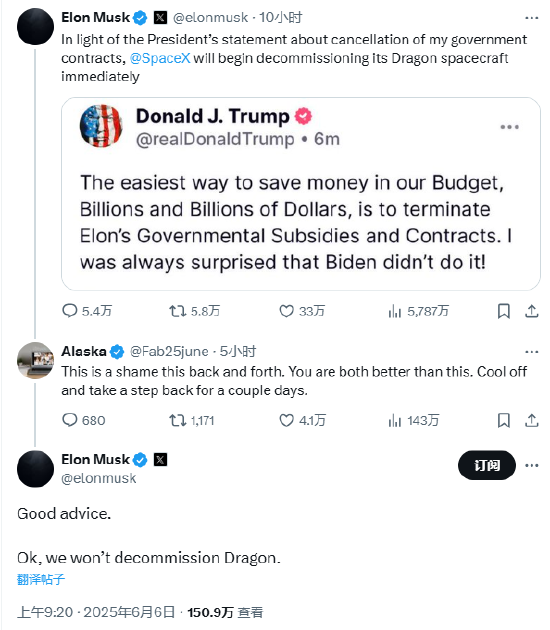View analytics for the 5,787万 views post
This screenshot has height=630, width=550.
click(x=395, y=311)
